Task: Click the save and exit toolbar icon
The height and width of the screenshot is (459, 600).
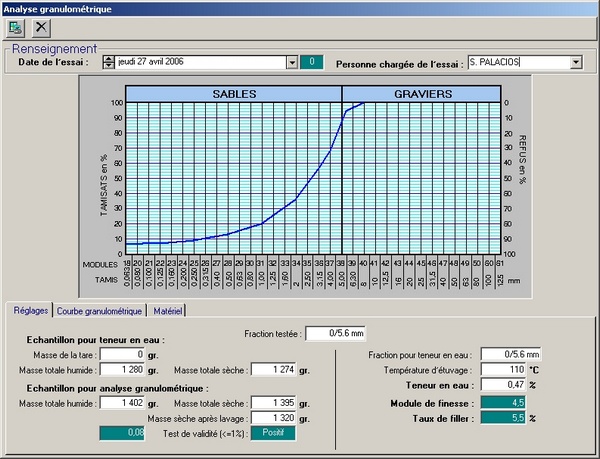Action: click(x=16, y=27)
